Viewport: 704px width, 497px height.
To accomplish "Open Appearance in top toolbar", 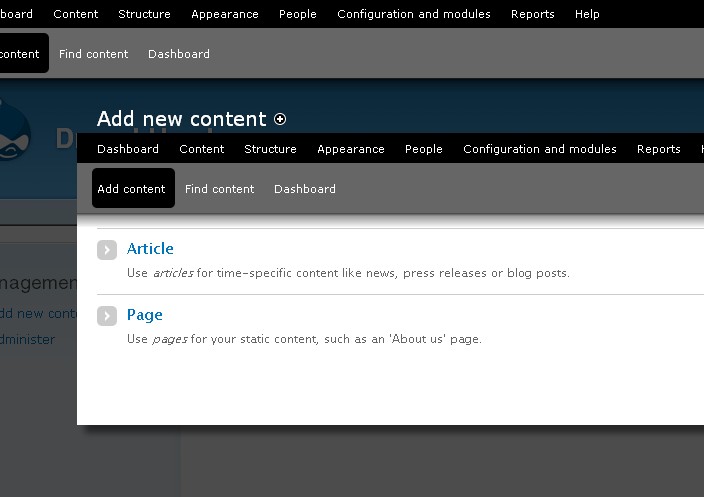I will click(224, 14).
